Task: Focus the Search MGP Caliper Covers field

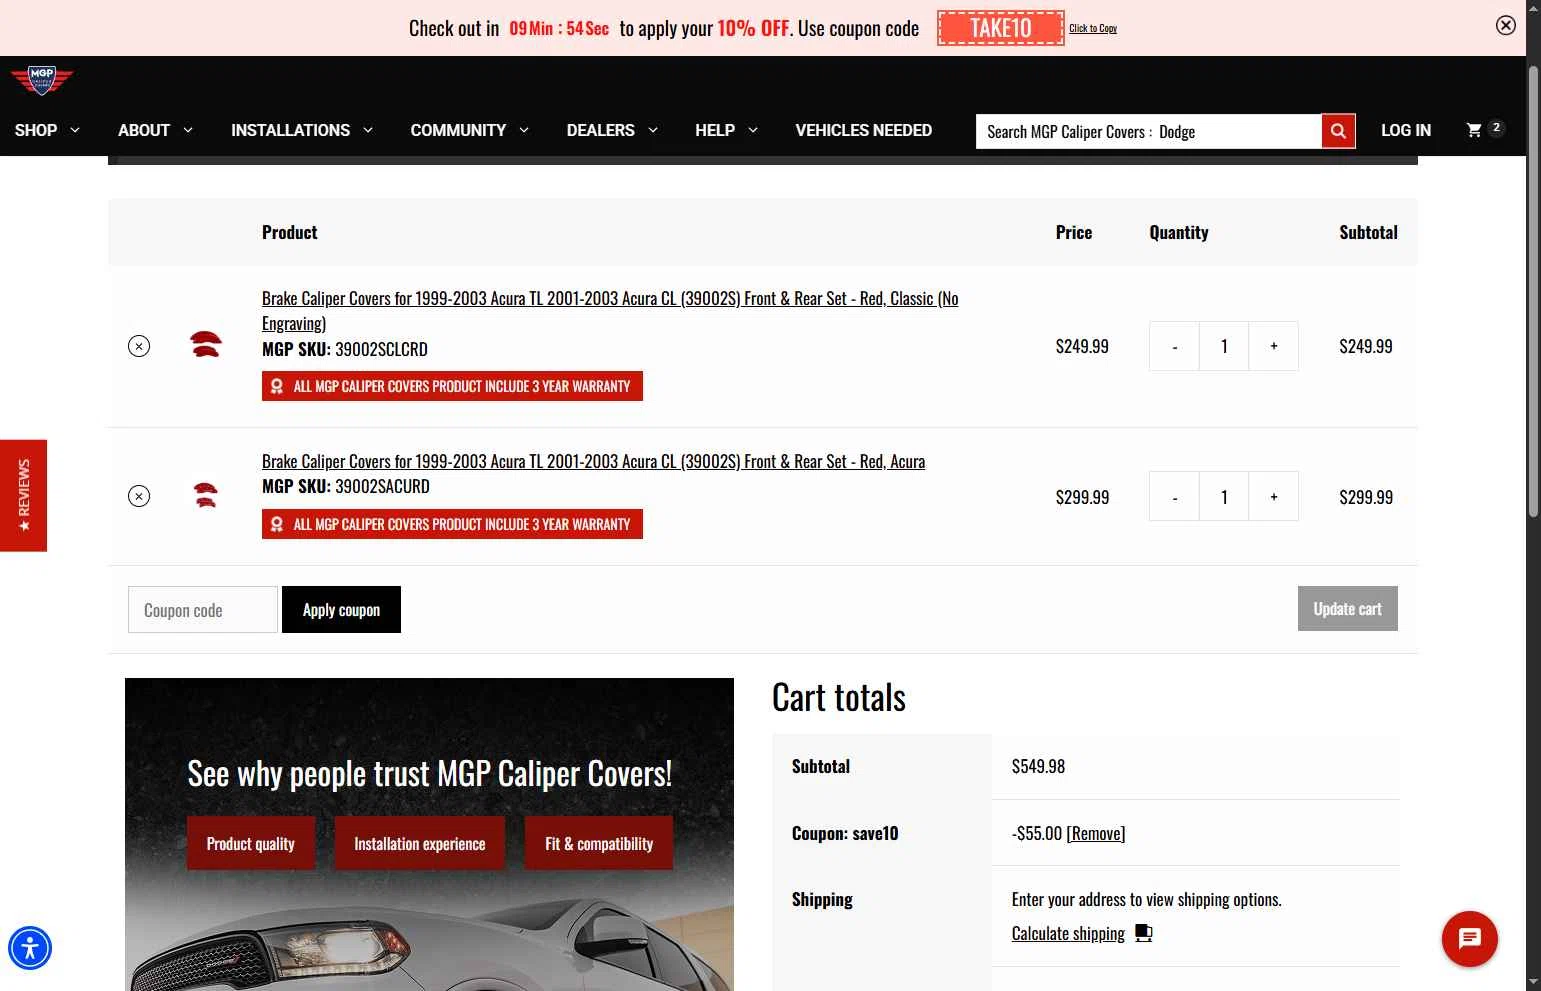Action: click(1148, 131)
